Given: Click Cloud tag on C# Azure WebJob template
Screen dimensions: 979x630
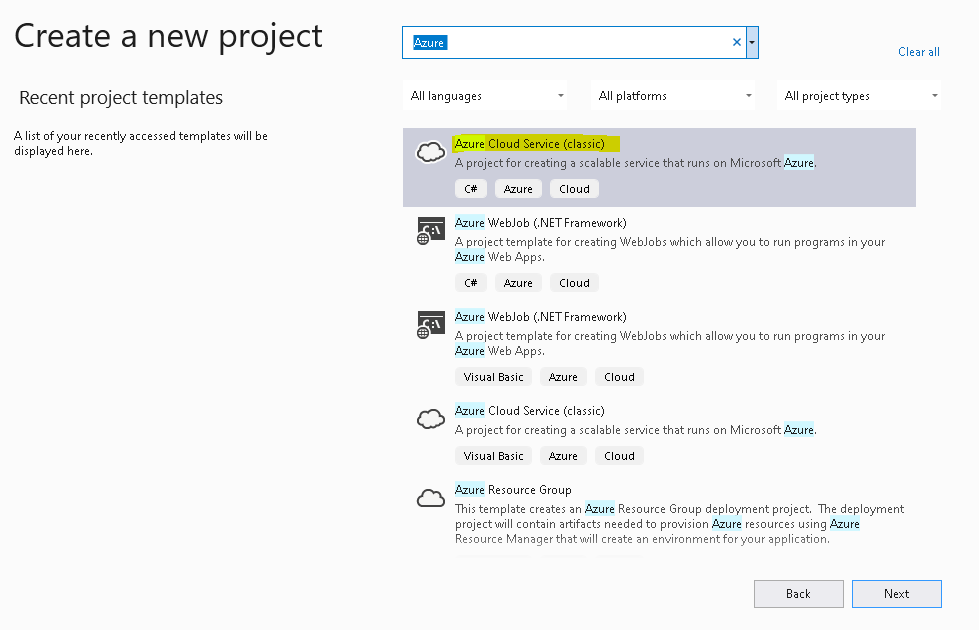Looking at the screenshot, I should coord(574,283).
